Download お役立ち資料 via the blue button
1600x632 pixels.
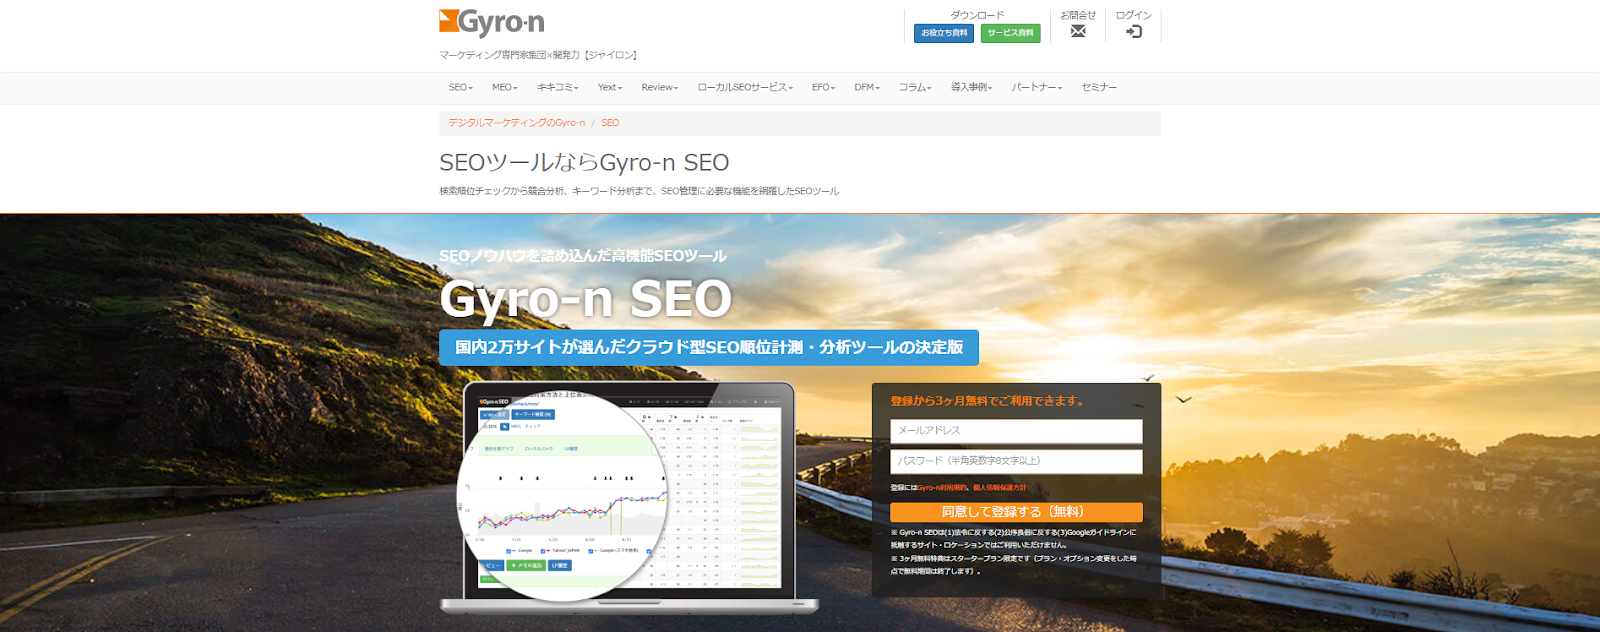tap(944, 33)
